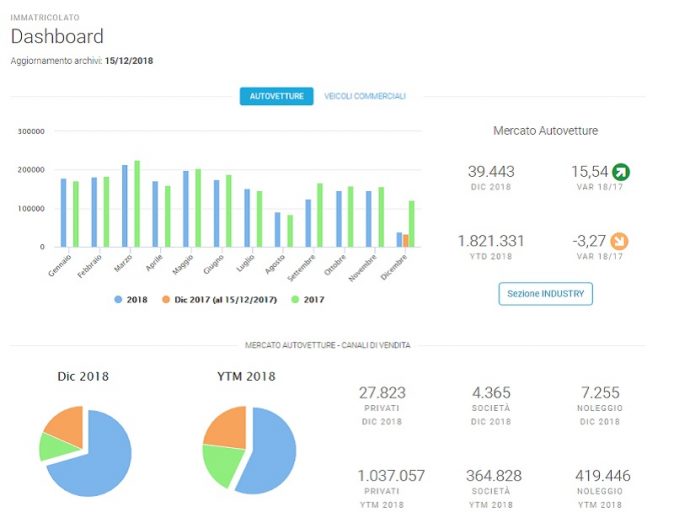Click the Mercato Autovetture heading

545,131
